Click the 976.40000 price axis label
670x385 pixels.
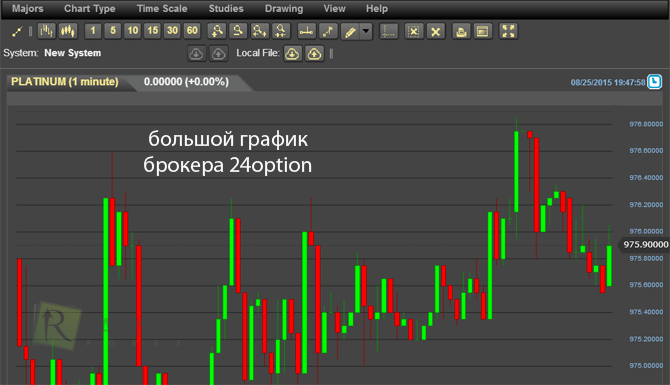(646, 177)
